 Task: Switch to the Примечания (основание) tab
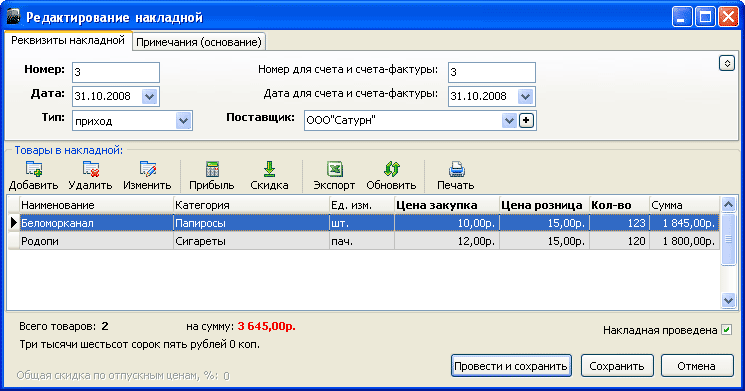point(199,42)
